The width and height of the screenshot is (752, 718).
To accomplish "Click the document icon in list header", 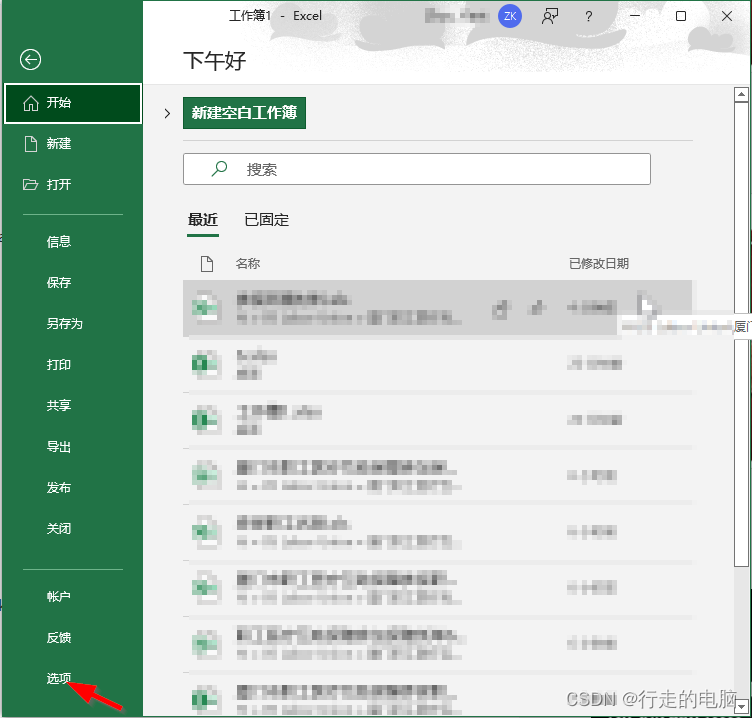I will click(207, 264).
